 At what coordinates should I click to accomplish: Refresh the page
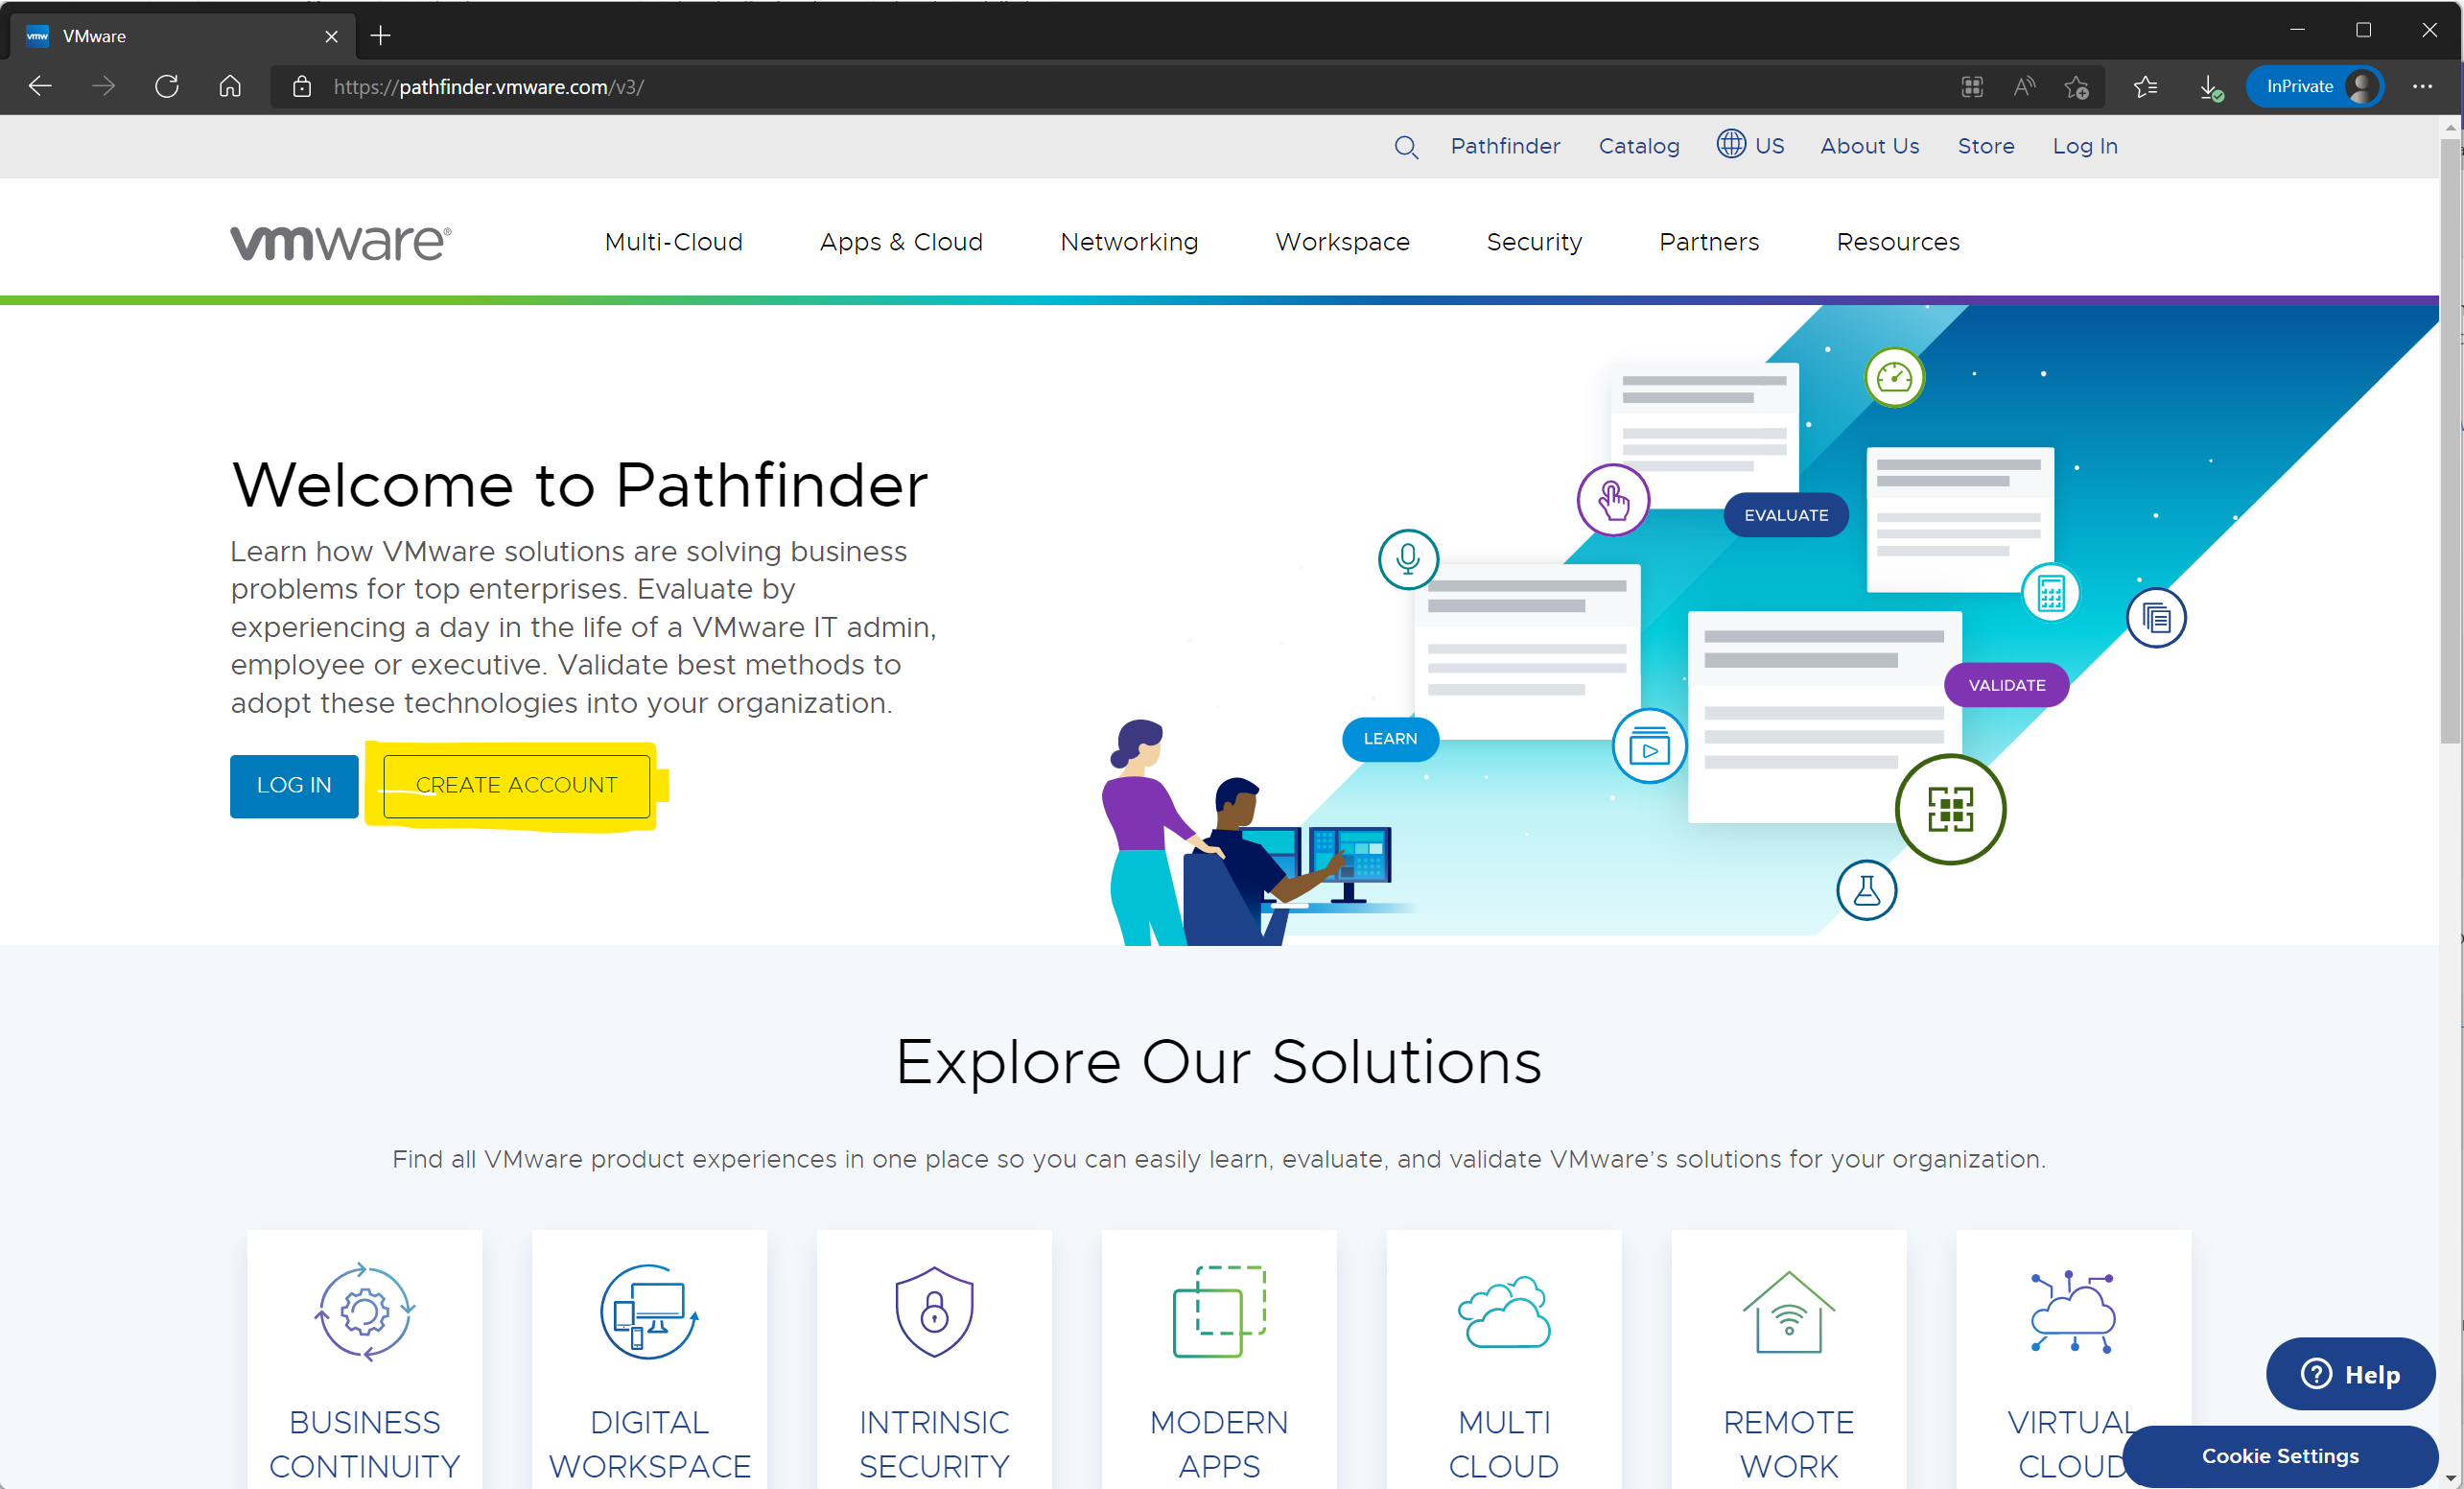[167, 87]
